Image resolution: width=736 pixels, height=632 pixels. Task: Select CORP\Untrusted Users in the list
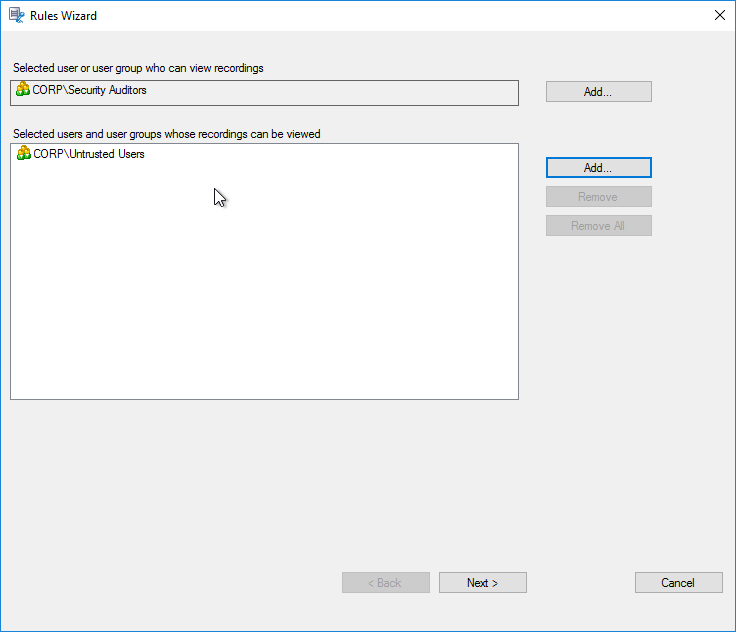tap(88, 154)
